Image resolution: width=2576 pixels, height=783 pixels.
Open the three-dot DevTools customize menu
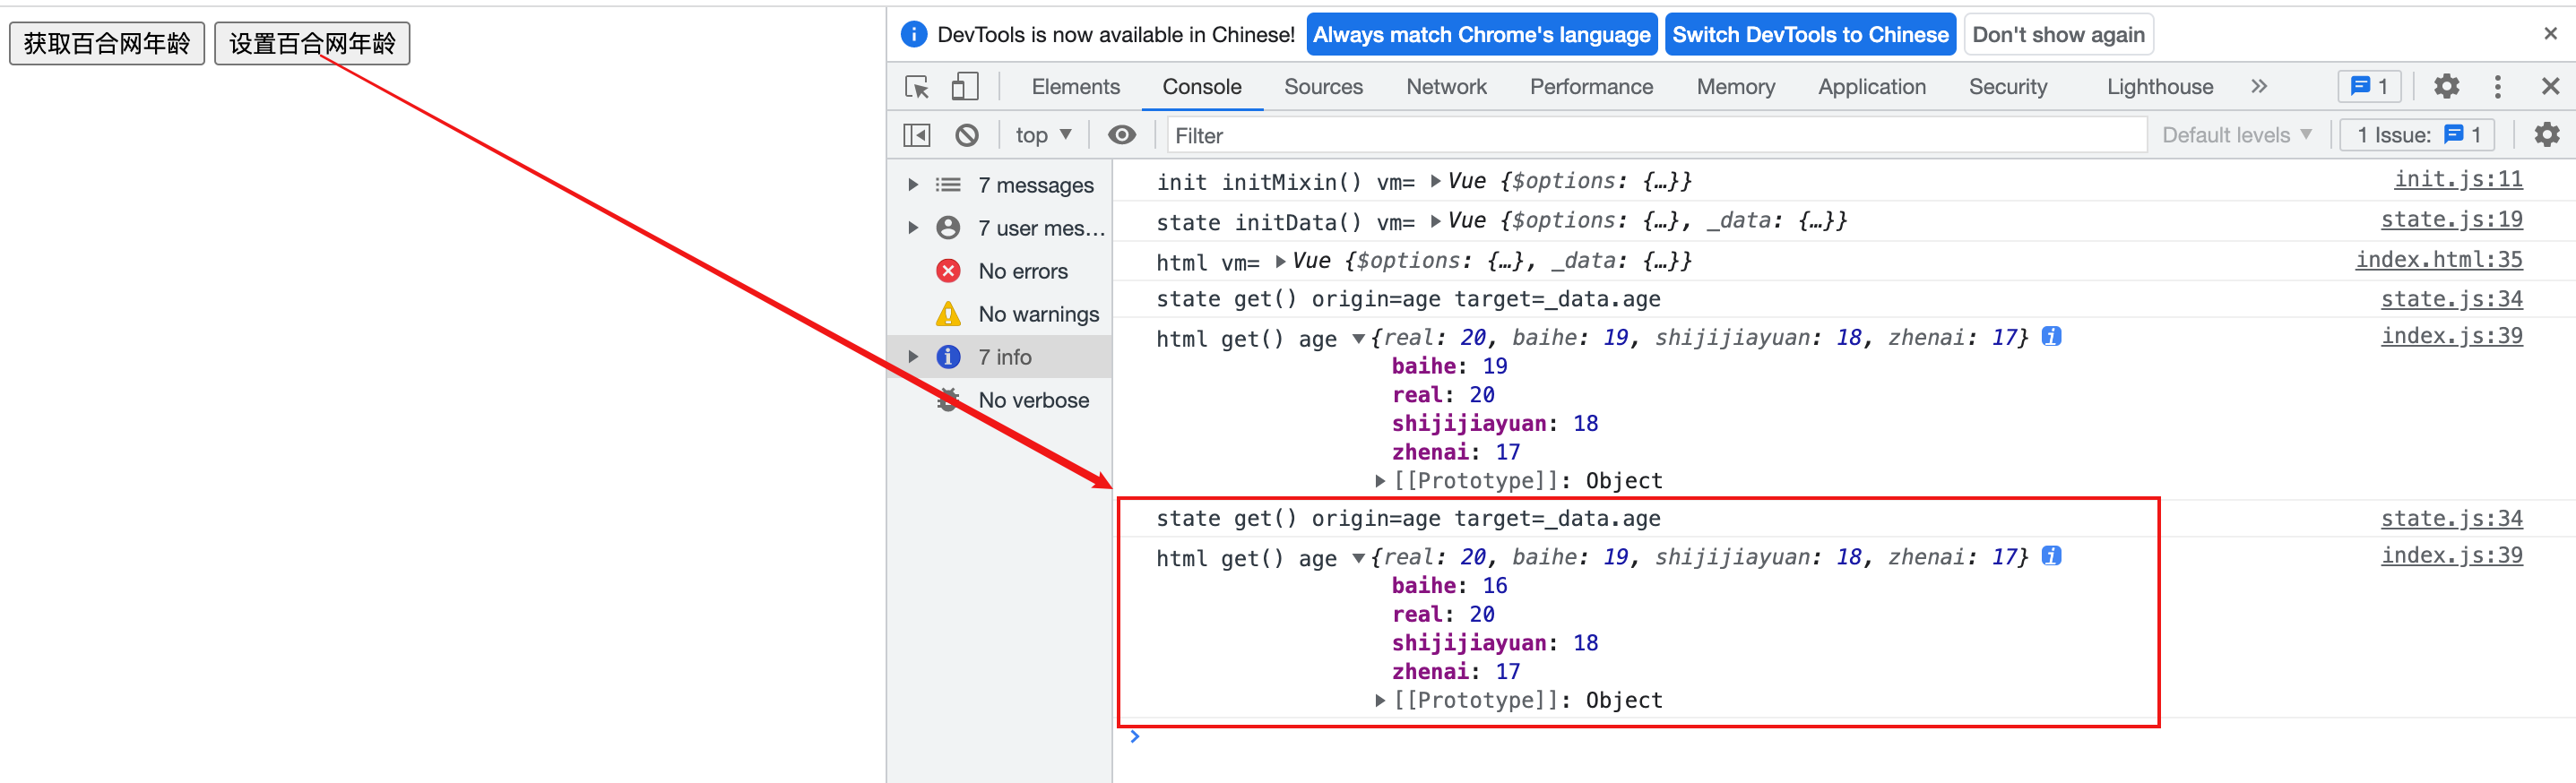point(2498,87)
